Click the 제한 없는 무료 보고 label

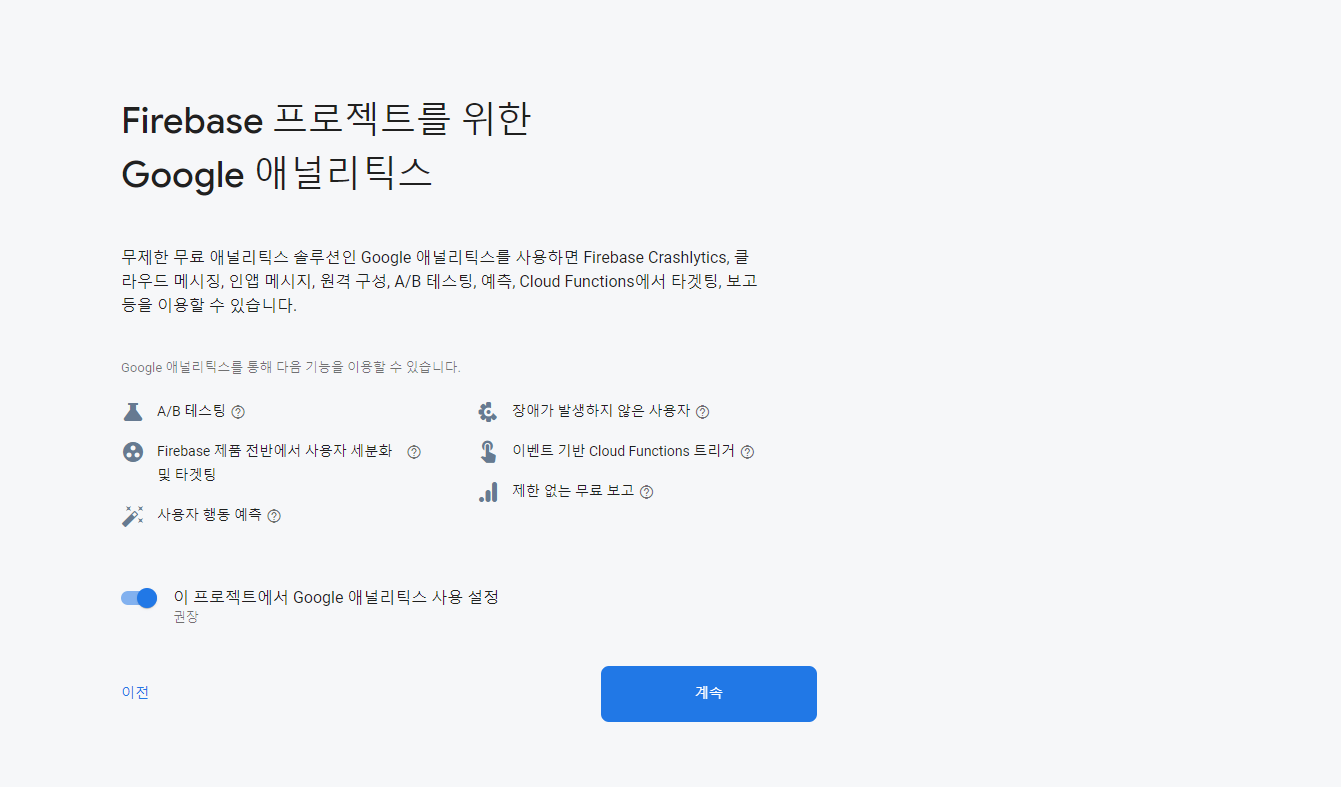[x=573, y=491]
